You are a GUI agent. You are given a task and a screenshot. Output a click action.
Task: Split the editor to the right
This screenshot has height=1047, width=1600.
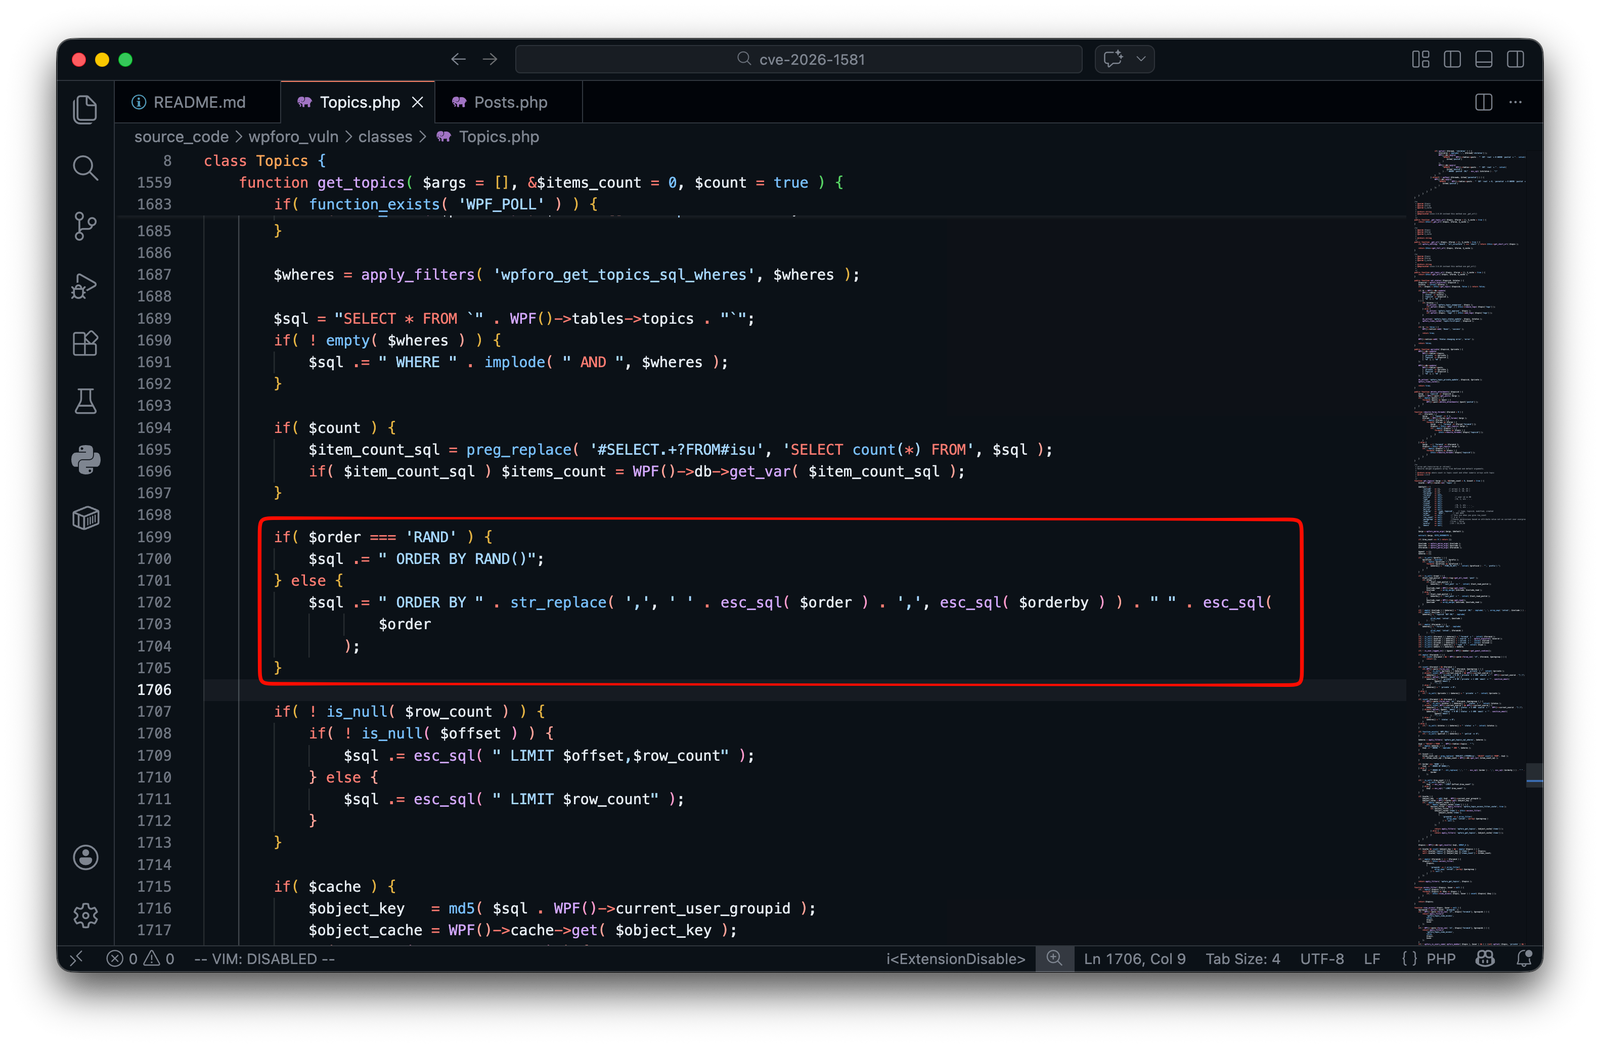(x=1484, y=102)
